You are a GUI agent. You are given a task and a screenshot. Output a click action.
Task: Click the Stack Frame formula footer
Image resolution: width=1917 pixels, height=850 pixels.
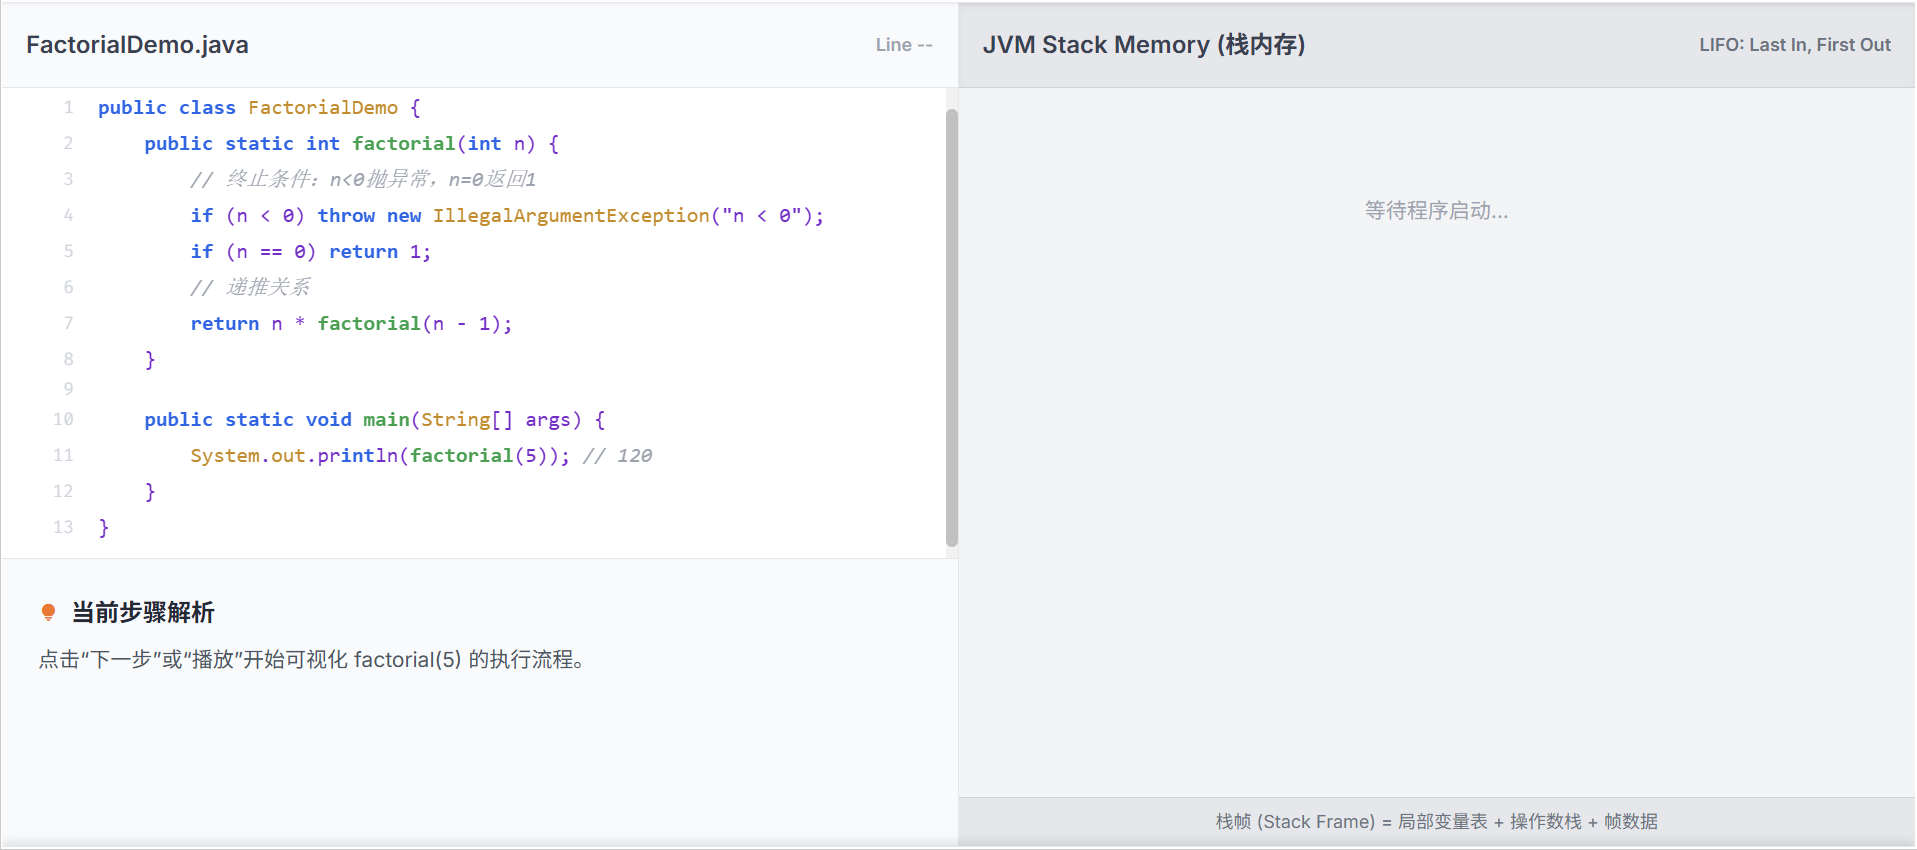tap(1436, 821)
